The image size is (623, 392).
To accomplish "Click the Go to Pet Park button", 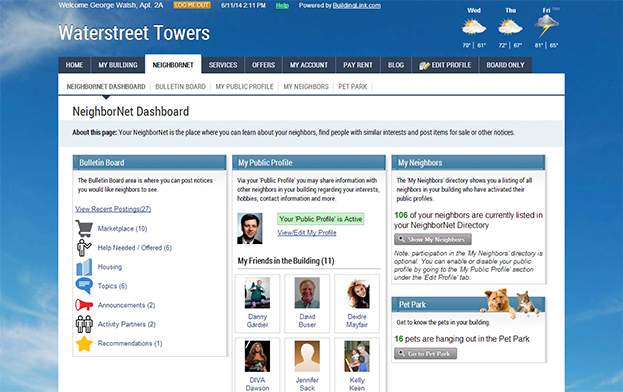I will tap(425, 353).
